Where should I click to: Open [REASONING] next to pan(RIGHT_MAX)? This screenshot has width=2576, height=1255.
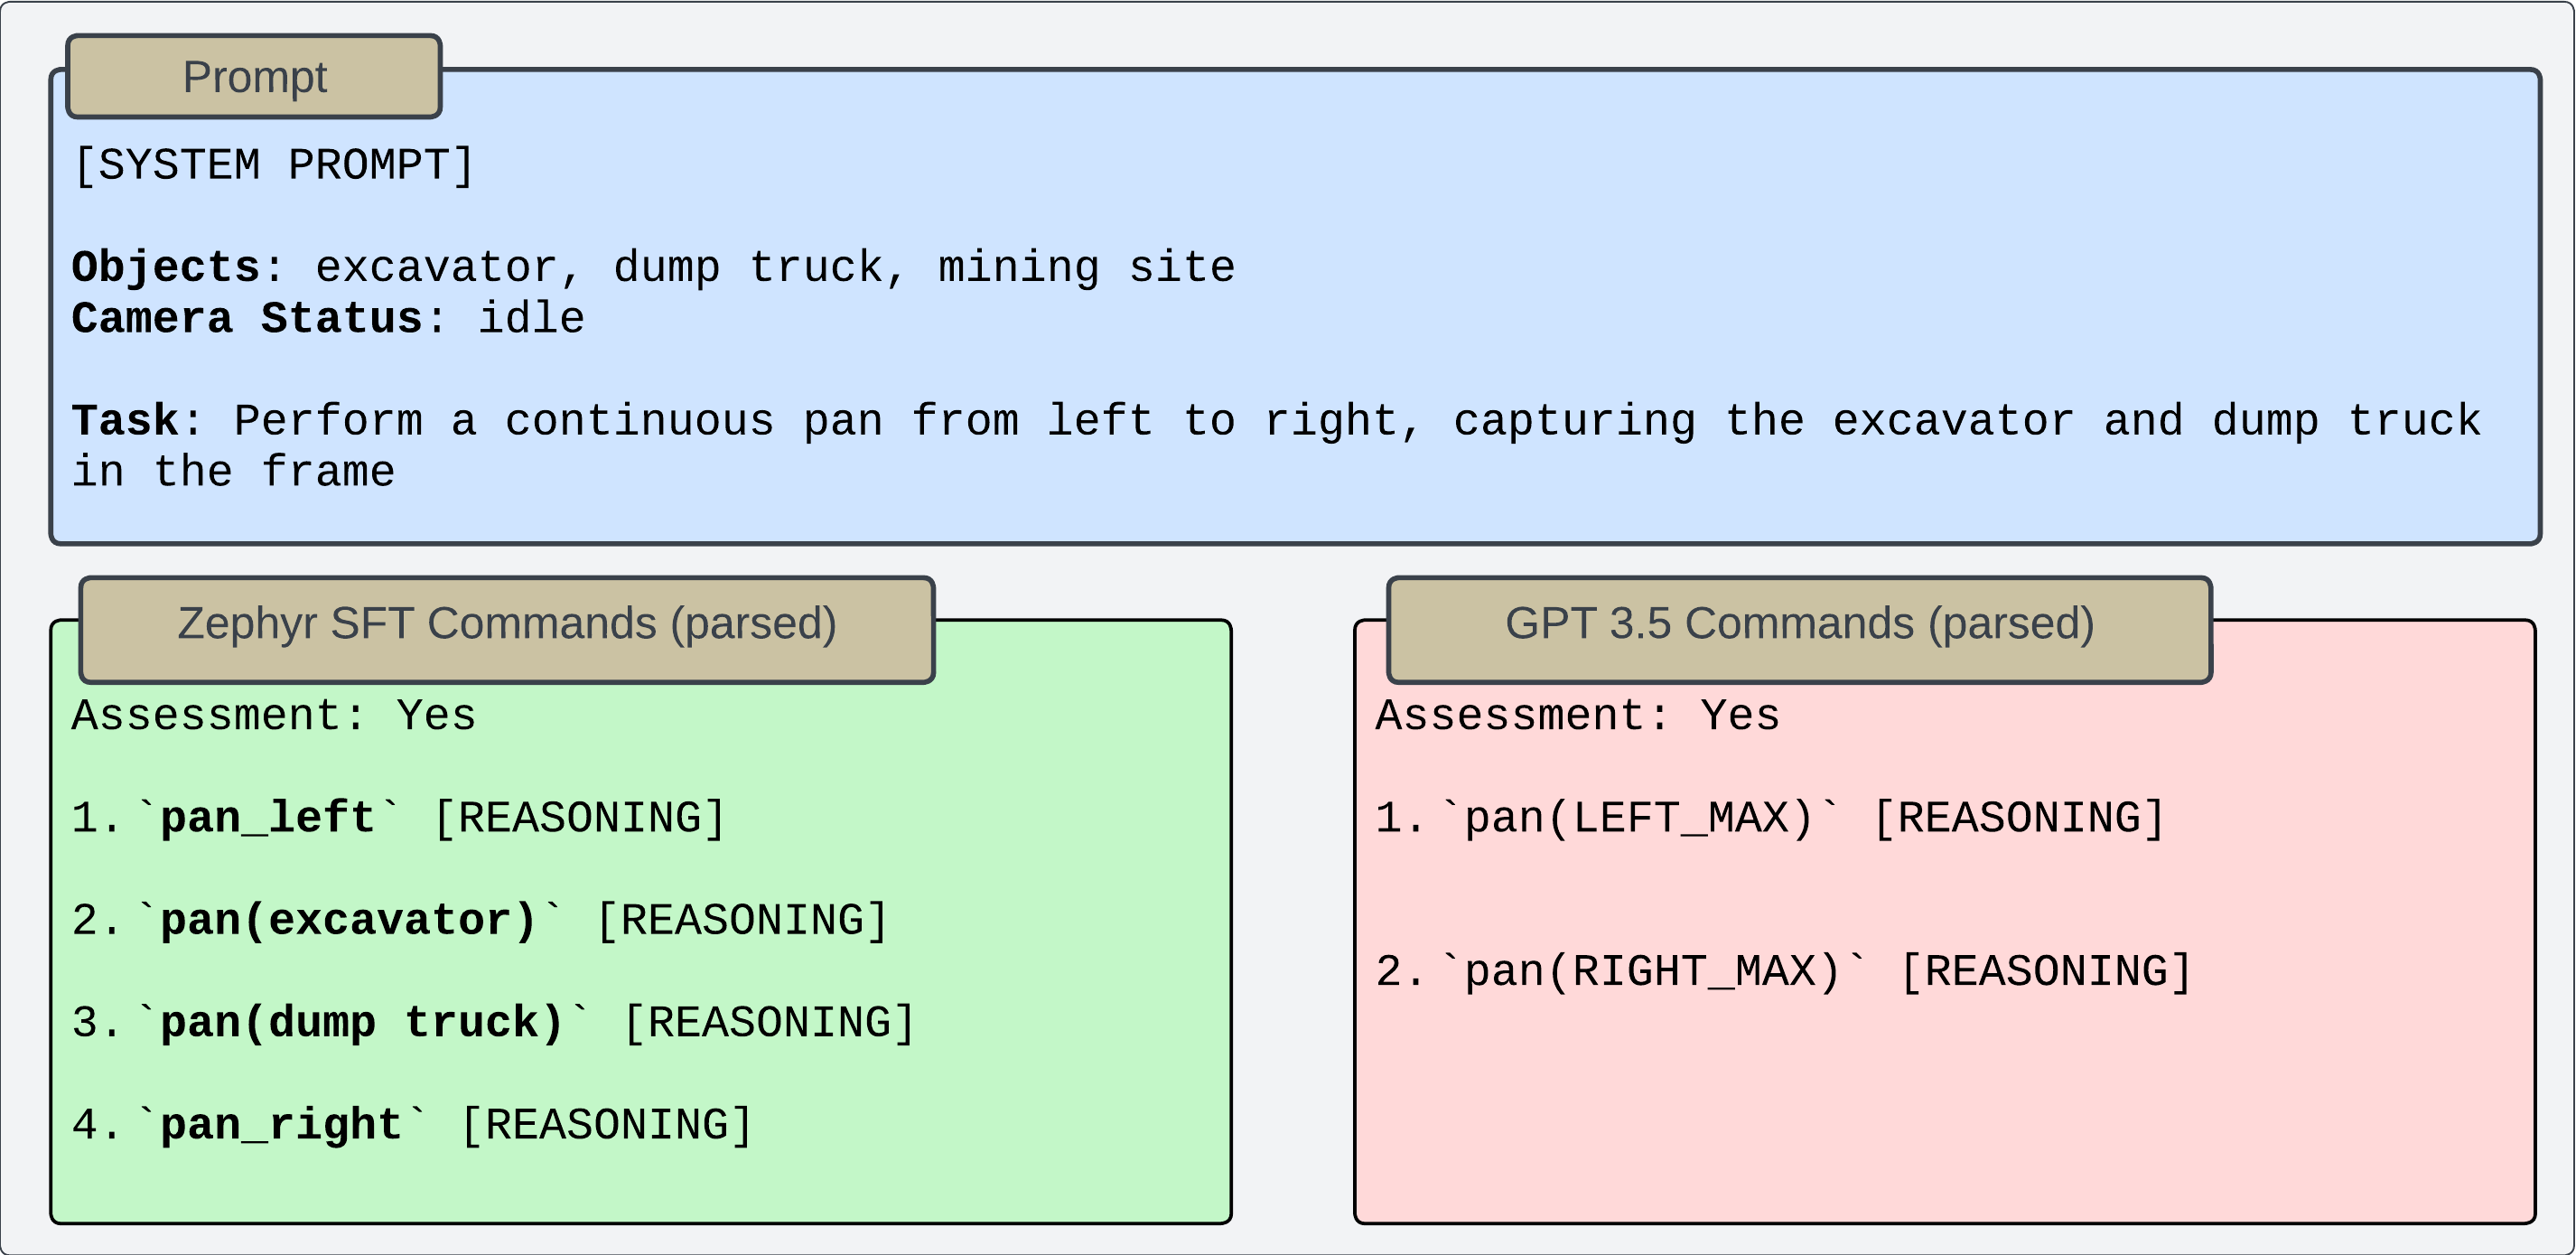click(x=2046, y=972)
